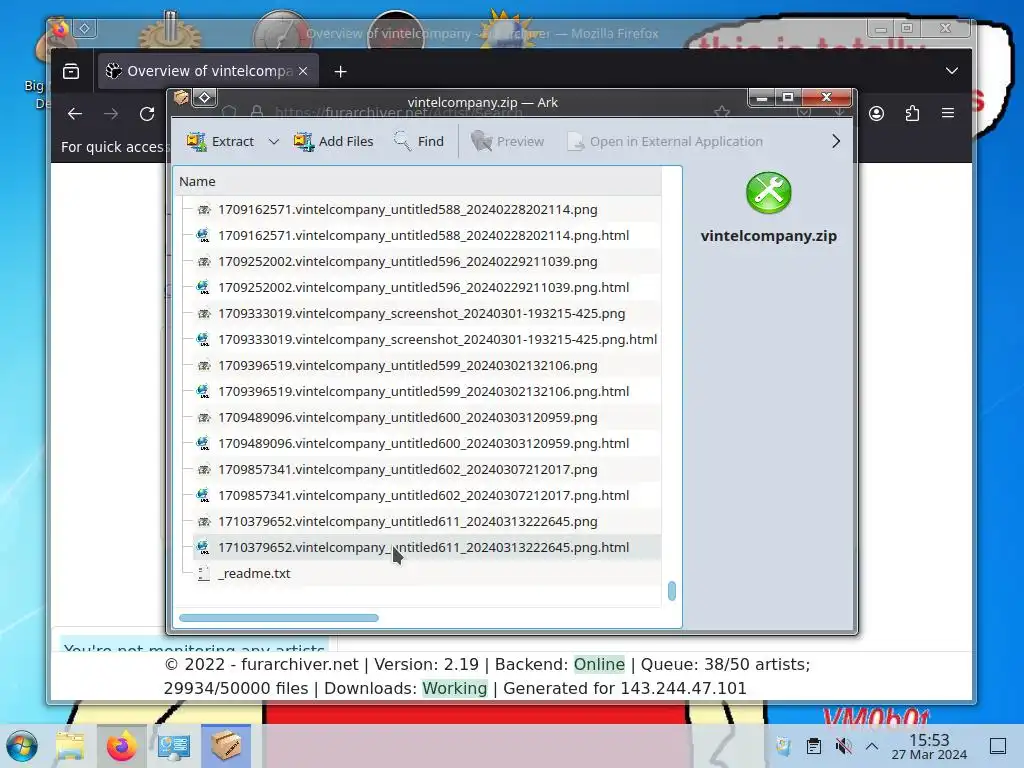The image size is (1024, 768).
Task: Click the vintelcompany.zip archive icon
Action: (769, 193)
